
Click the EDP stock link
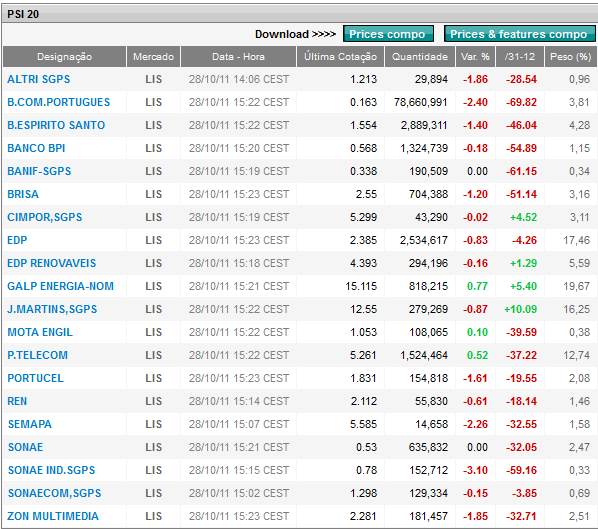(17, 240)
